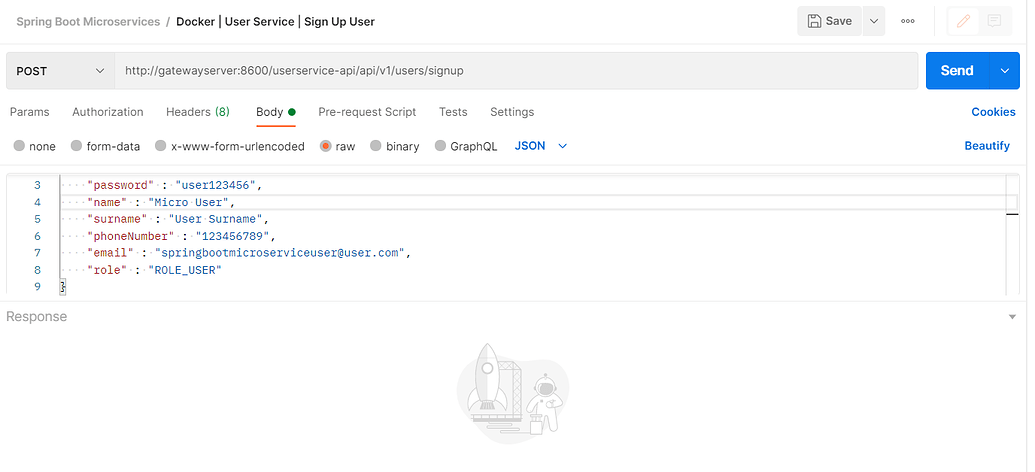
Task: Click the Beautify link
Action: pos(987,146)
